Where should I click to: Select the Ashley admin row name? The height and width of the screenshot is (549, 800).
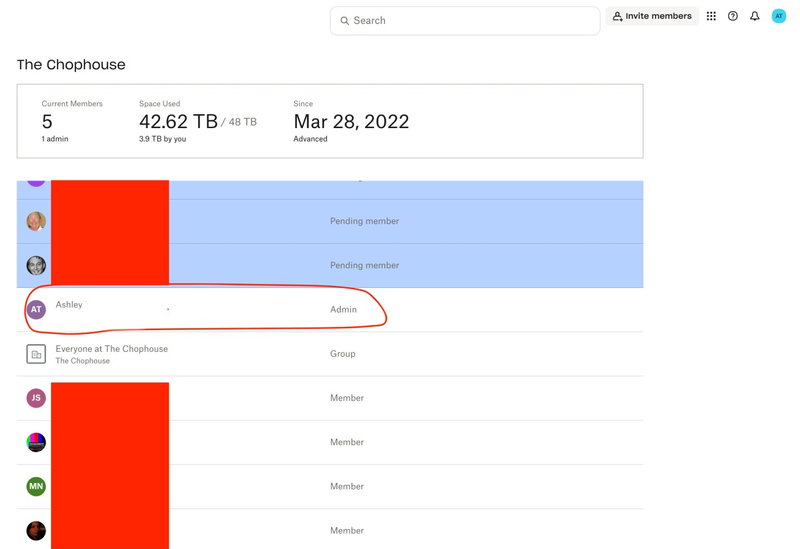point(69,305)
